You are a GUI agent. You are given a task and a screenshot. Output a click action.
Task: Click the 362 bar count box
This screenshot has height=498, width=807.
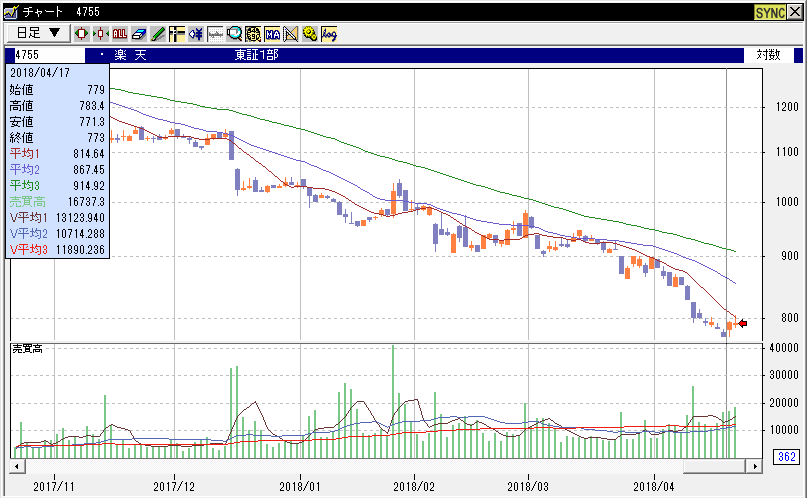pyautogui.click(x=787, y=458)
